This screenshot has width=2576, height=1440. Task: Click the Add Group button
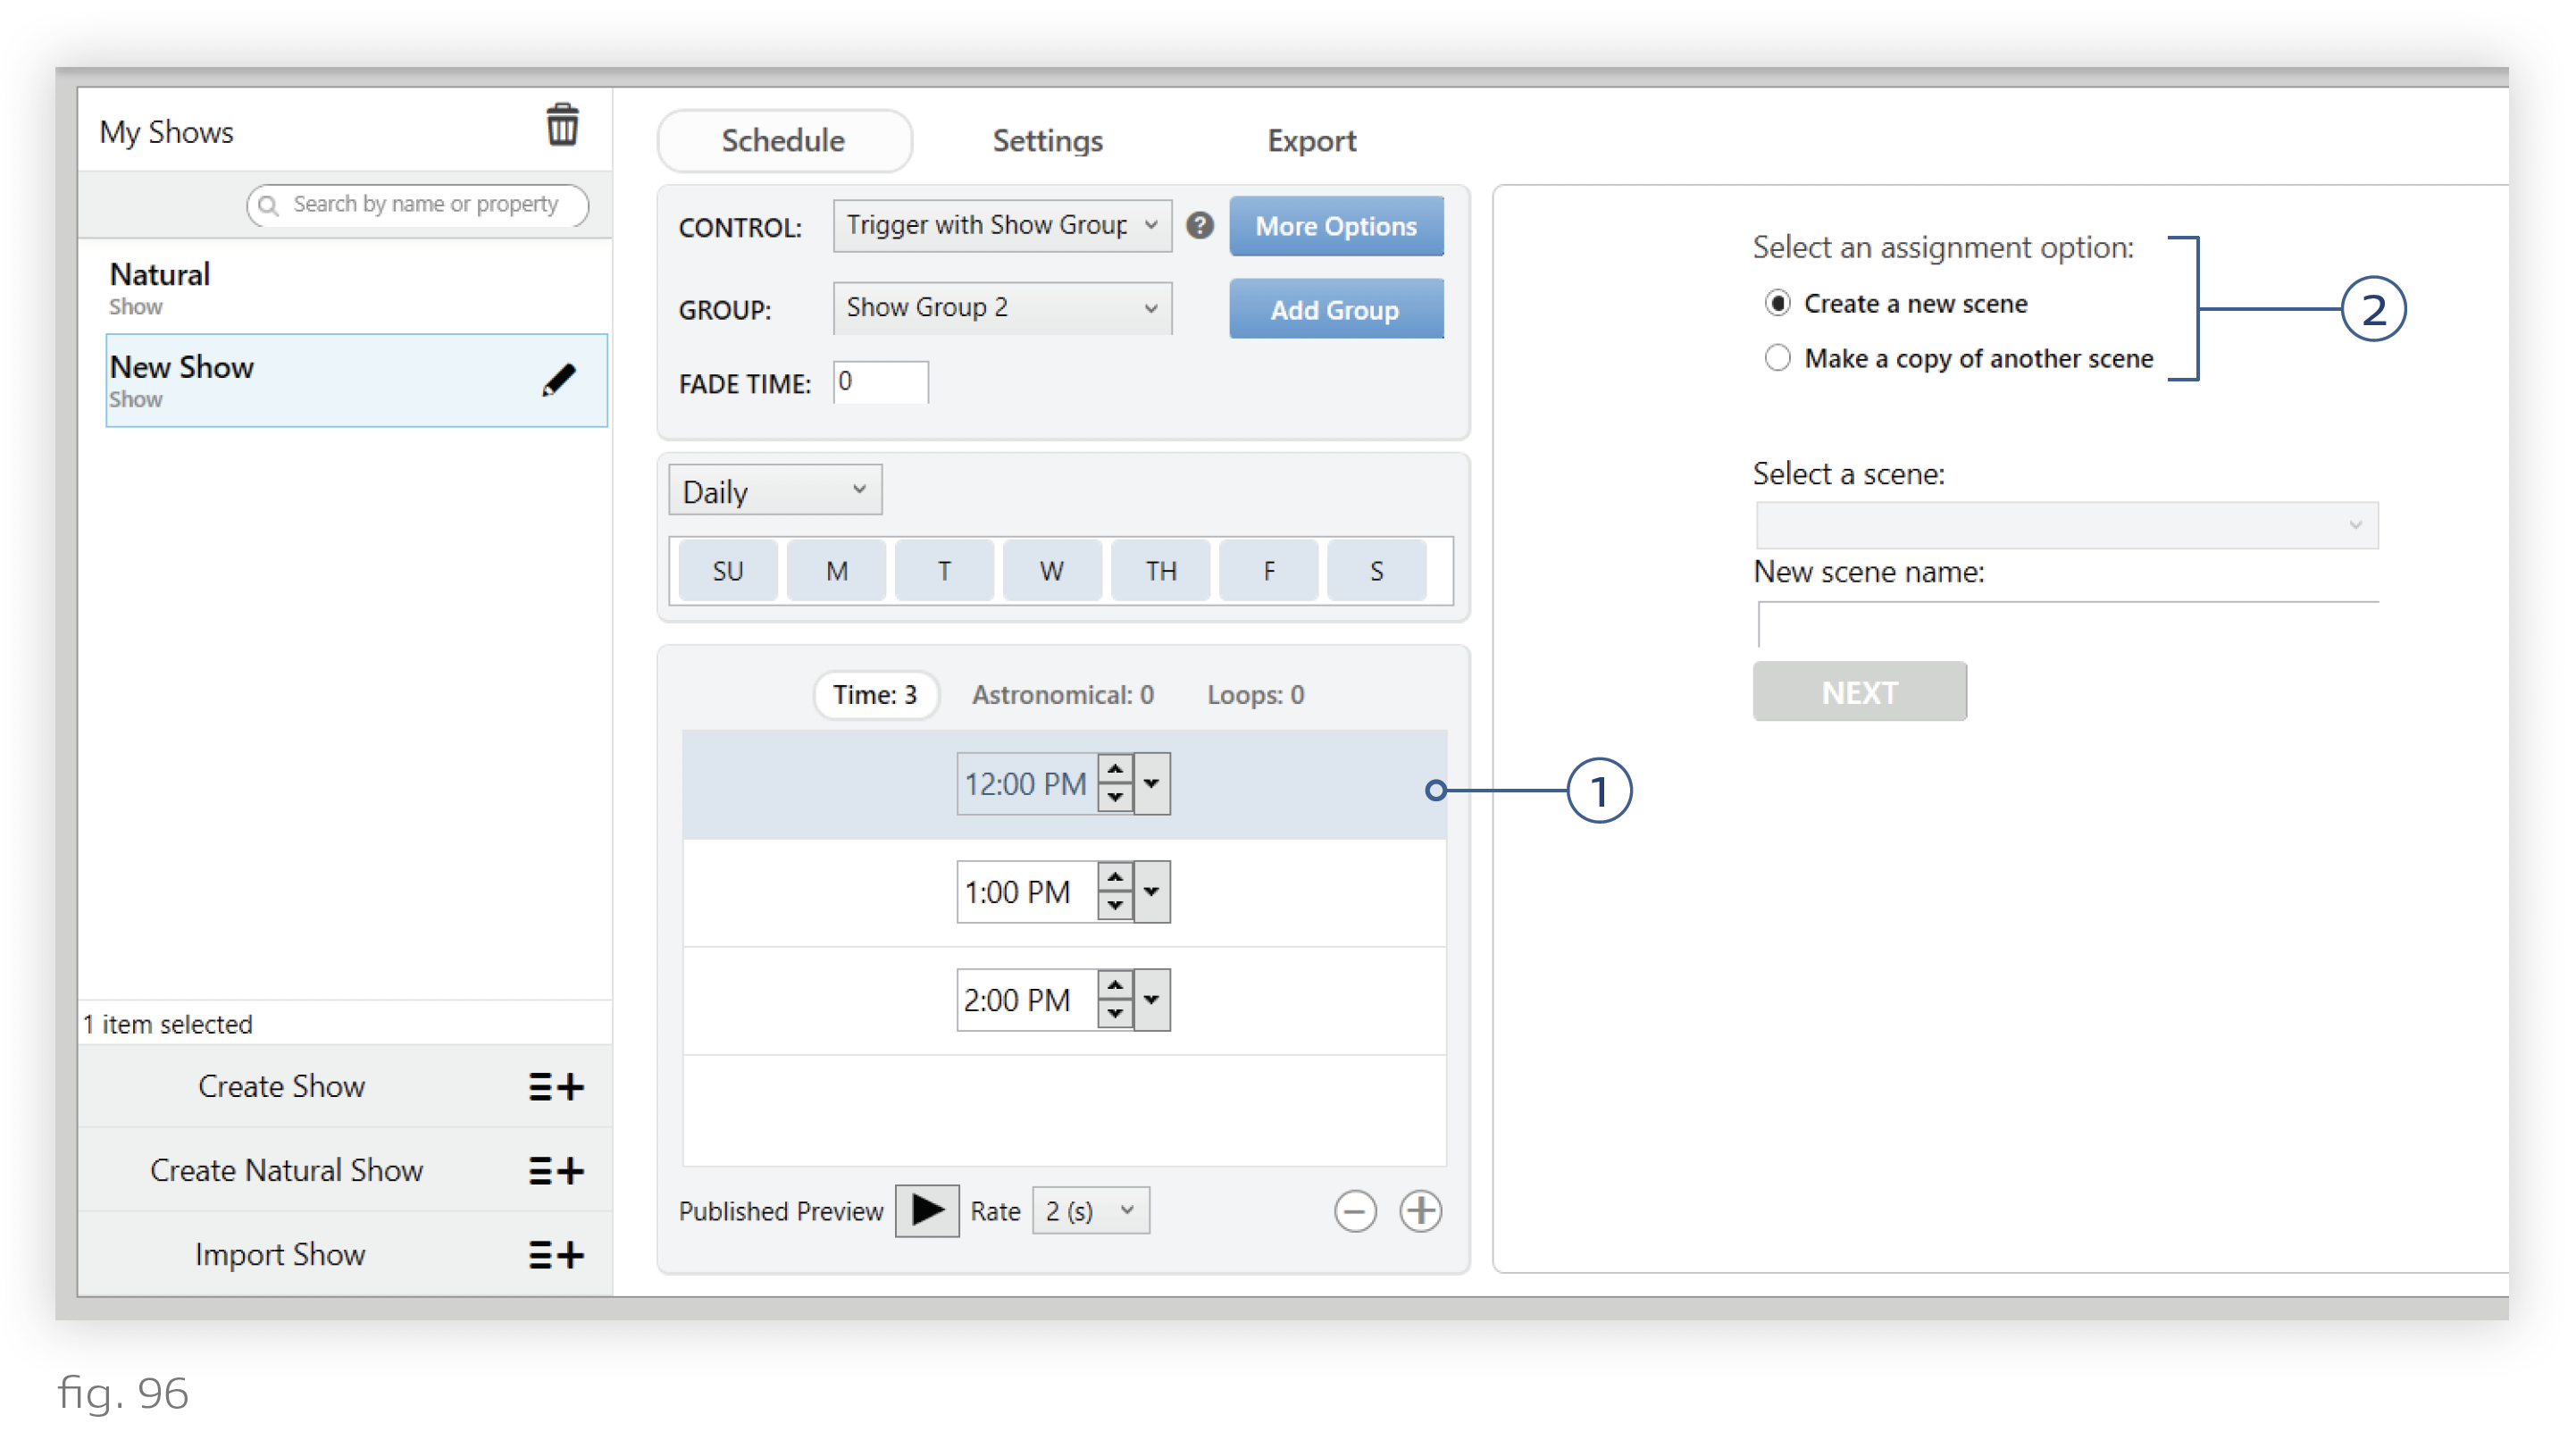click(x=1336, y=309)
